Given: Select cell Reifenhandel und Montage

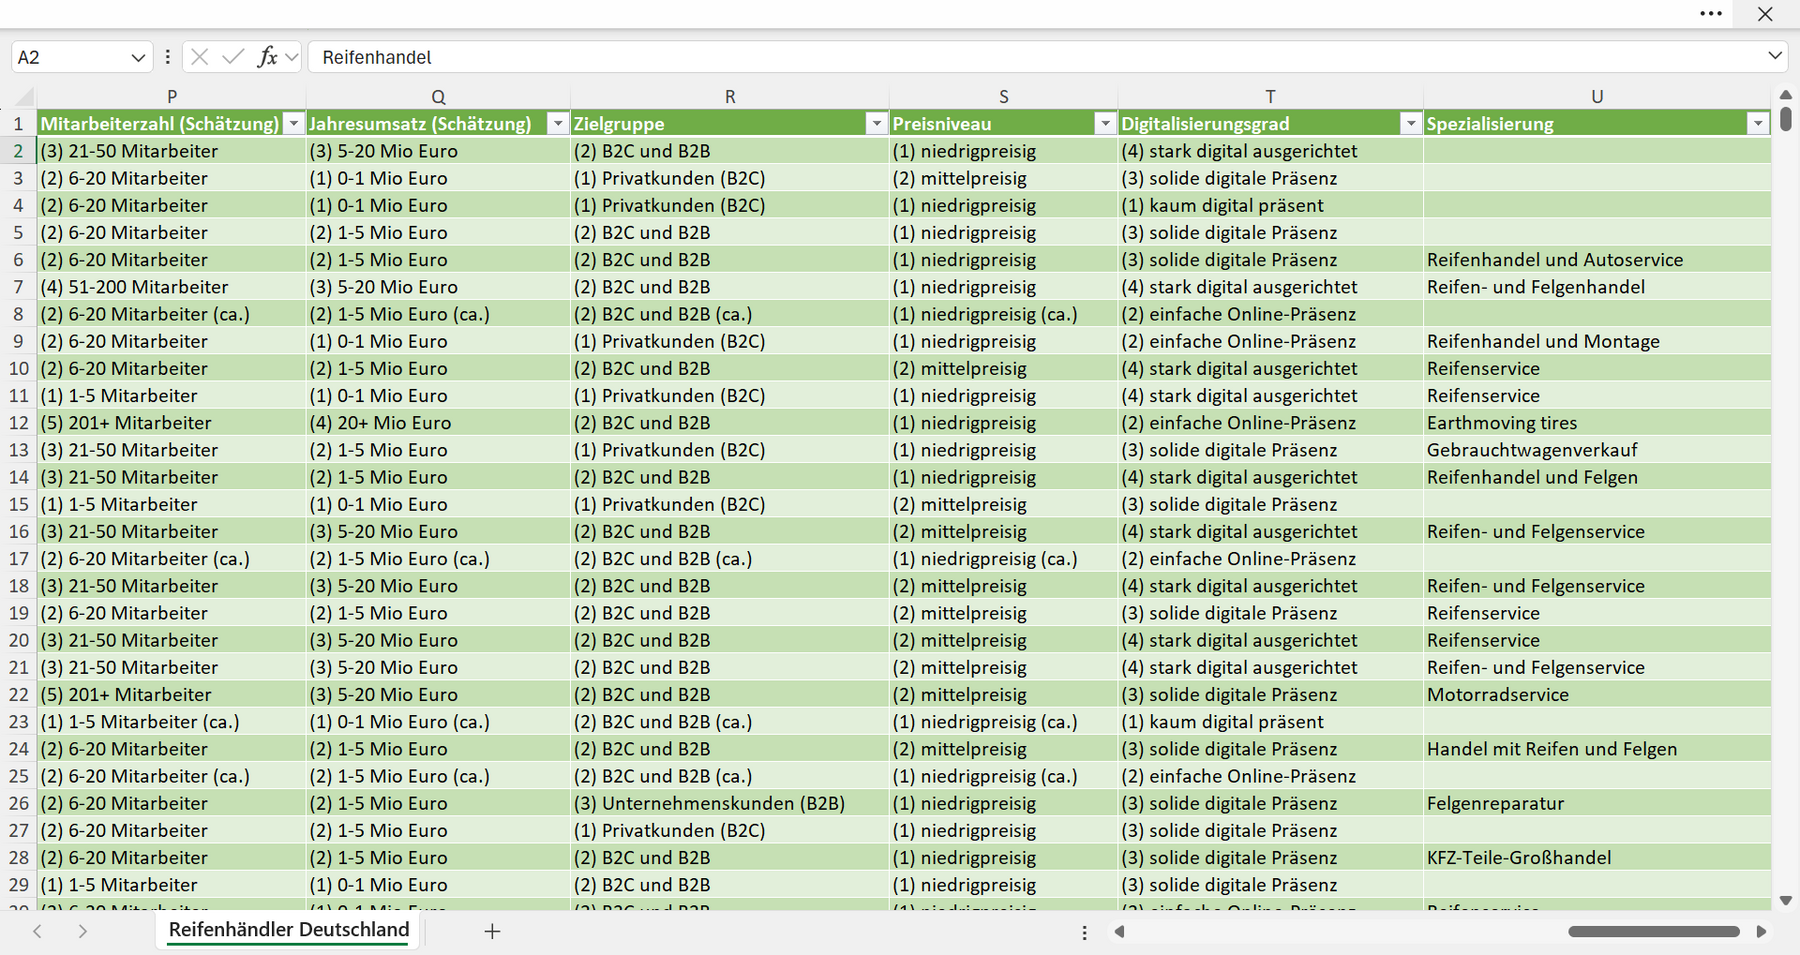Looking at the screenshot, I should coord(1597,341).
